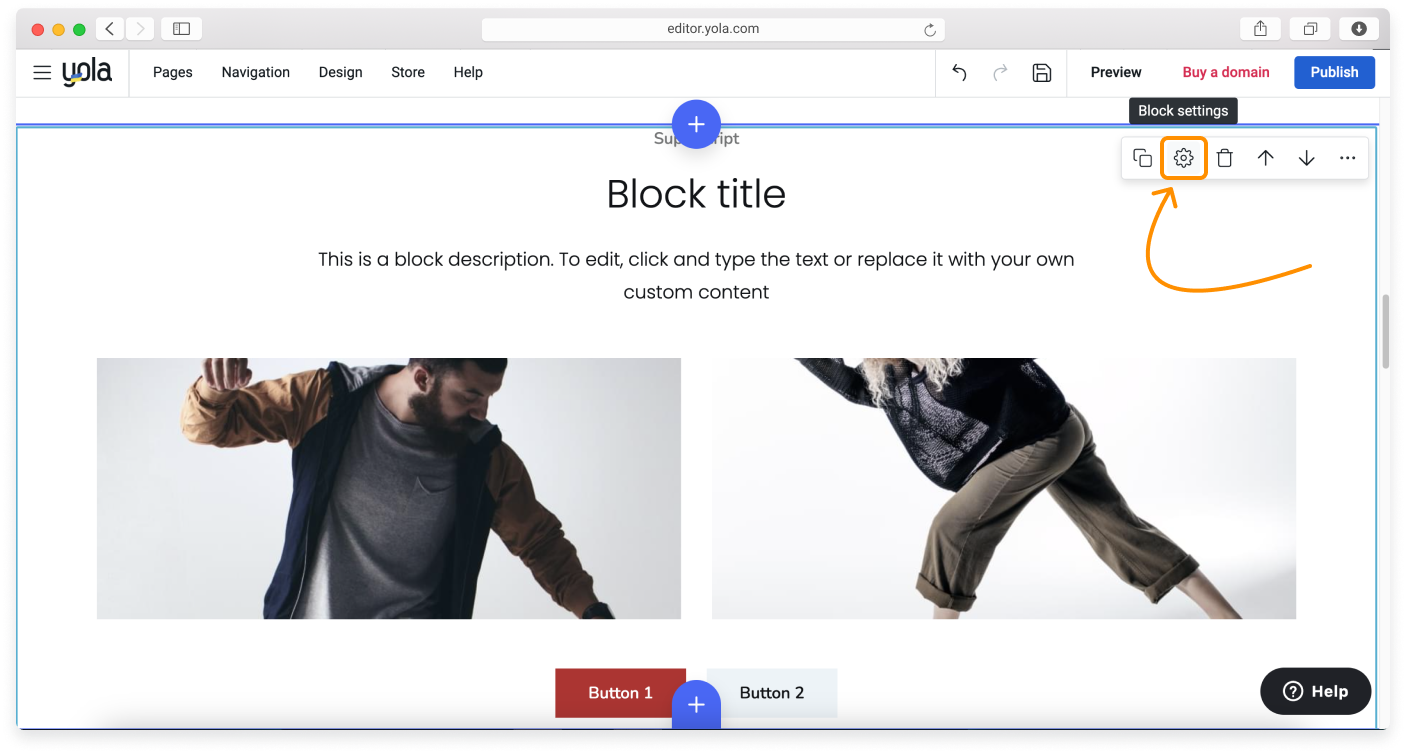
Task: Toggle the browser sidebar
Action: click(x=181, y=28)
